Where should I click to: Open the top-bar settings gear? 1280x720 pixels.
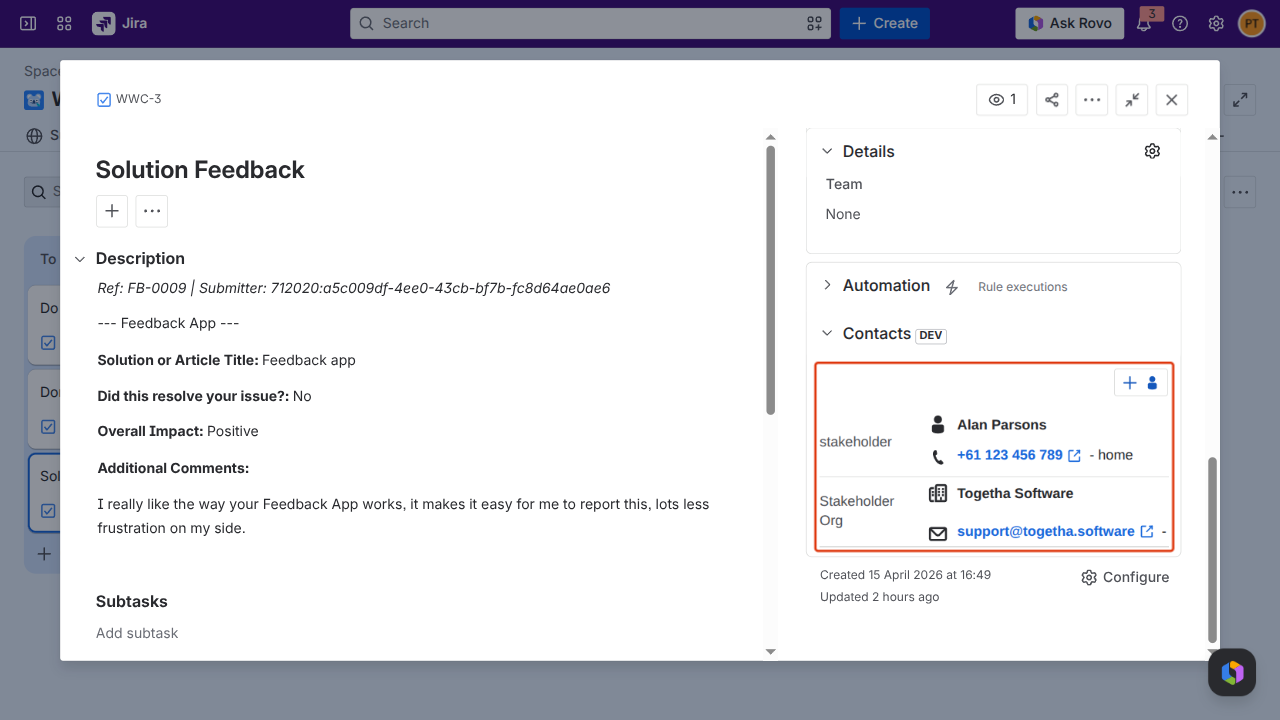pyautogui.click(x=1216, y=23)
